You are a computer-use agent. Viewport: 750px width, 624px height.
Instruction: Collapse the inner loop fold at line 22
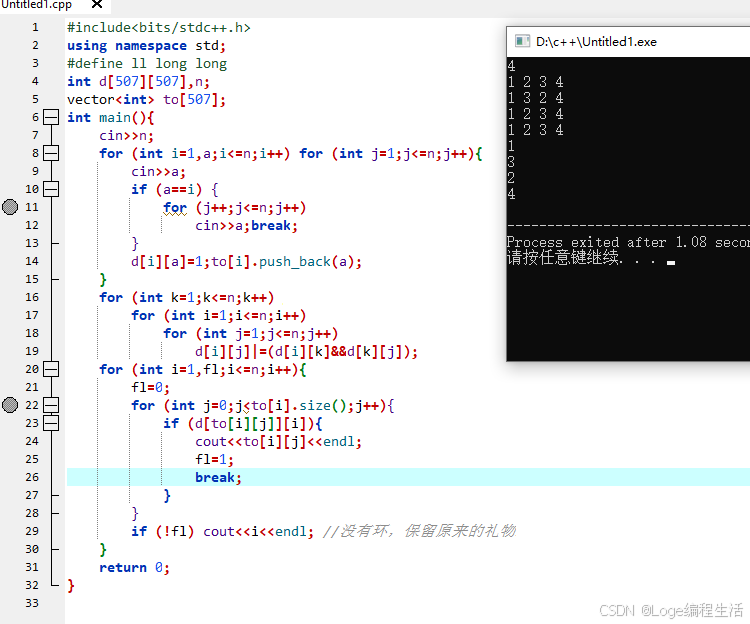(x=51, y=405)
